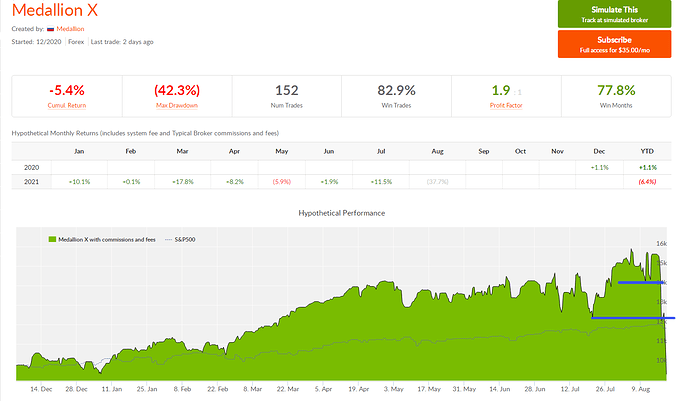Viewport: 690px width, 401px height.
Task: Click the Hypothetical Performance chart title
Action: pos(341,213)
